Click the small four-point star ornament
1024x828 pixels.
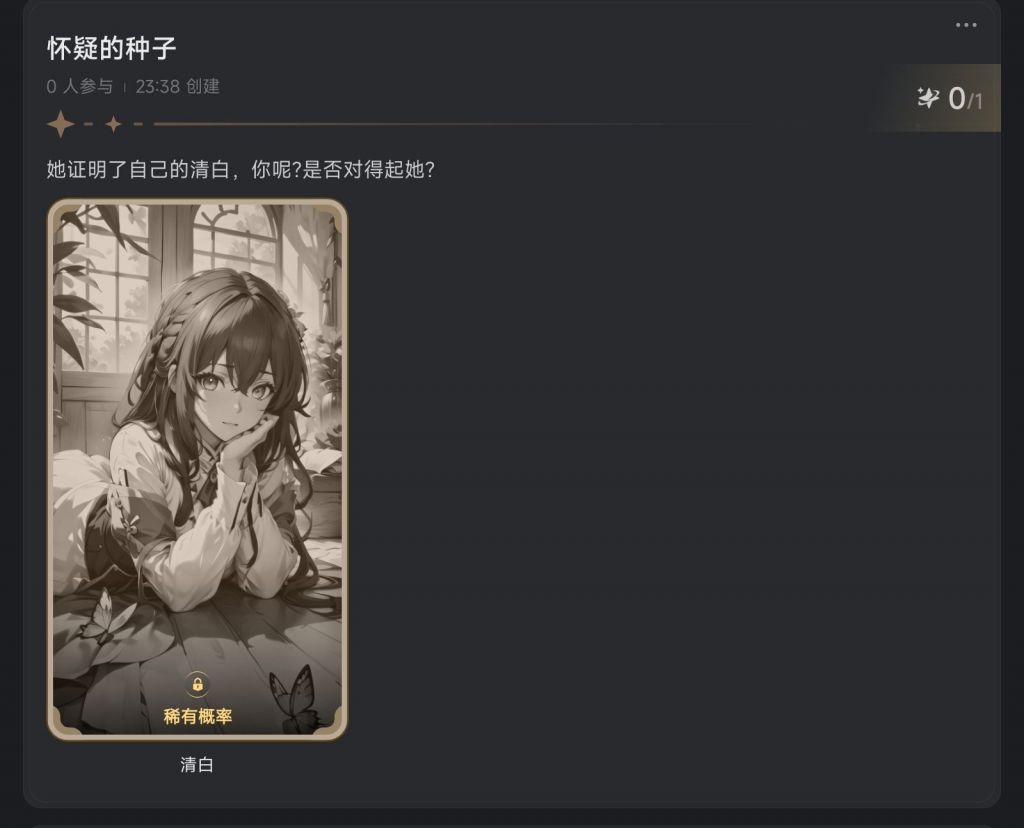tap(114, 124)
